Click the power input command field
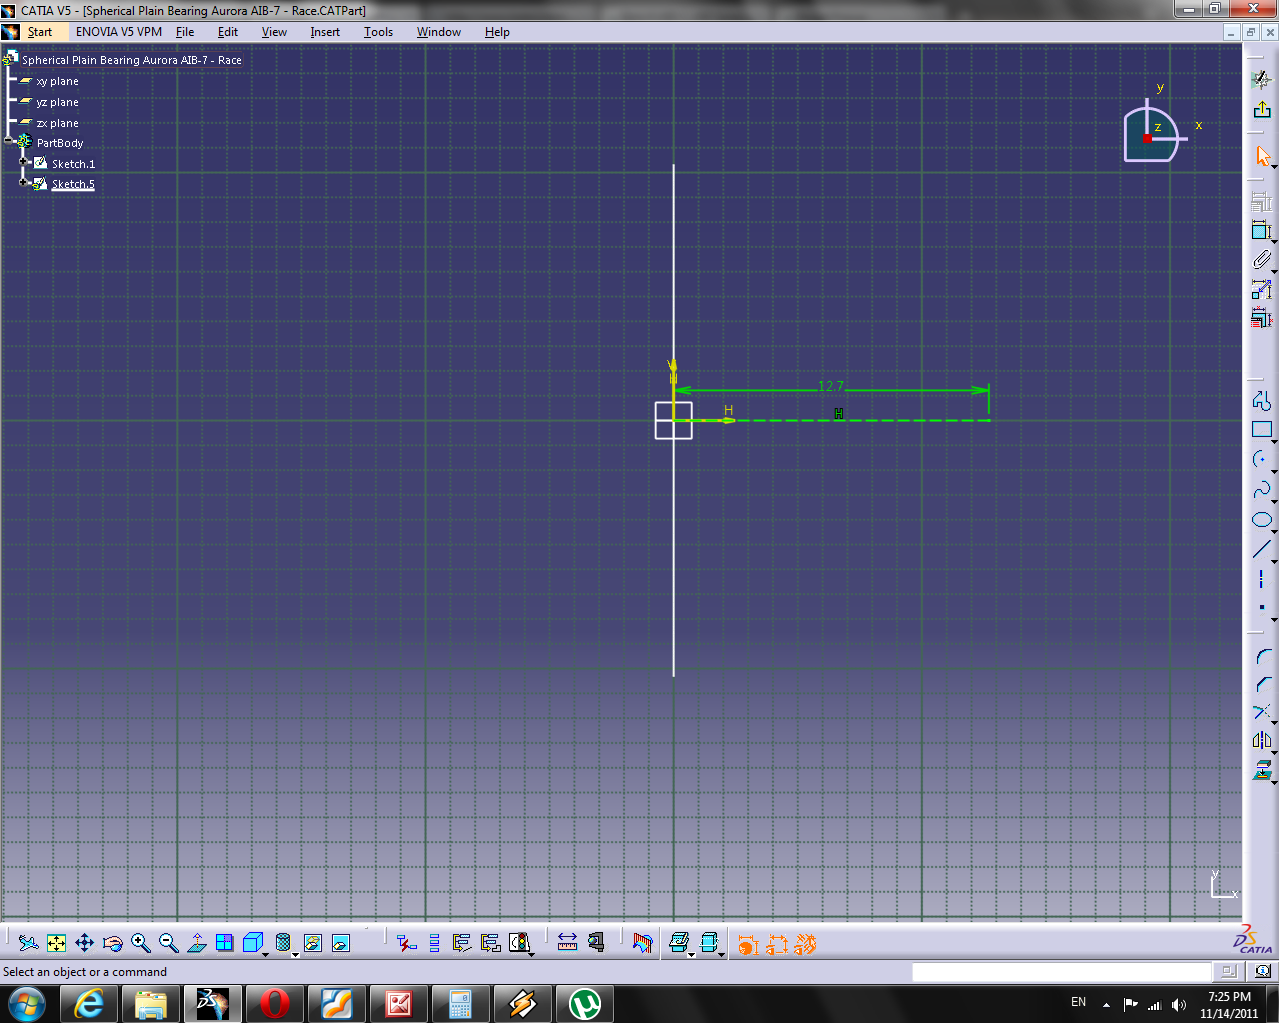This screenshot has width=1279, height=1023. tap(1061, 971)
